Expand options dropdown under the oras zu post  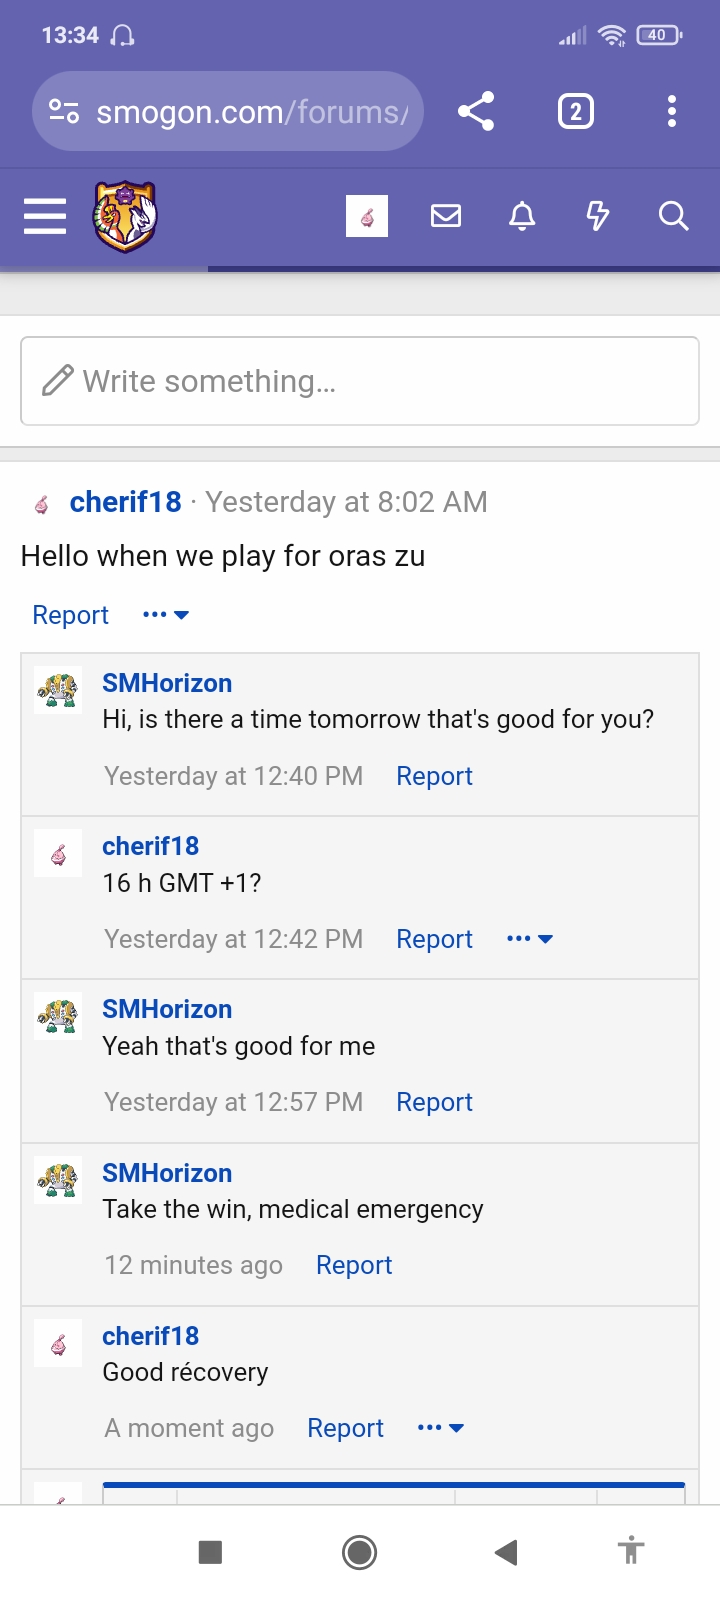tap(166, 615)
